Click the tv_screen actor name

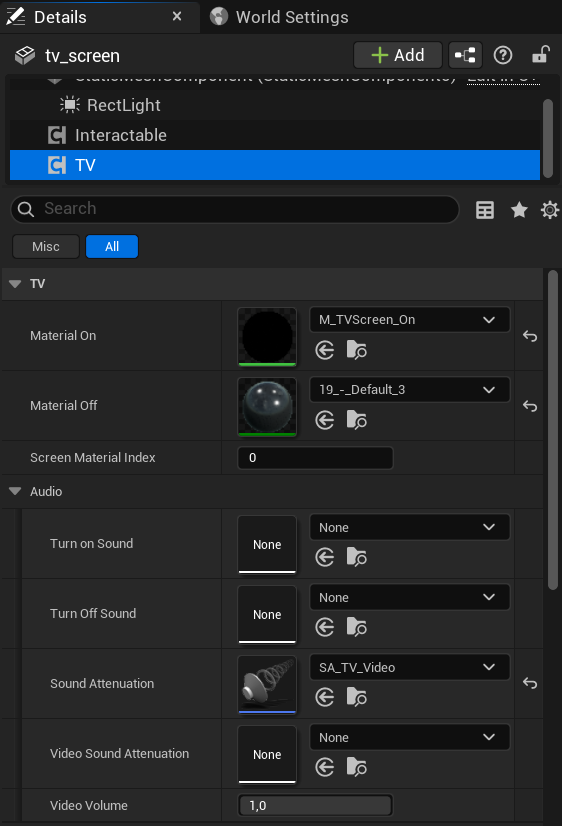click(x=82, y=56)
